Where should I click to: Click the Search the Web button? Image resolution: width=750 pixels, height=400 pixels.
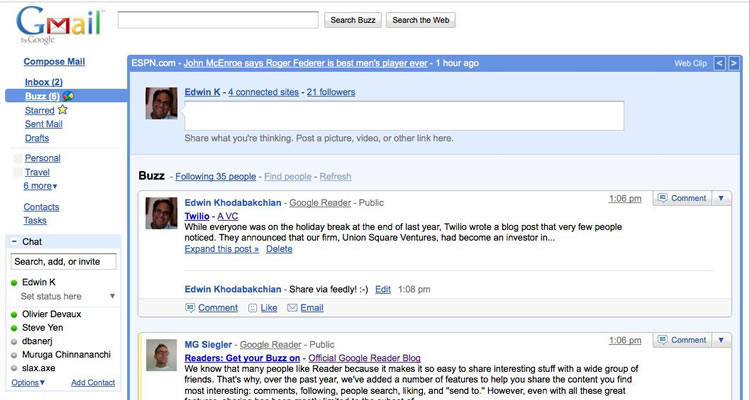tap(421, 20)
